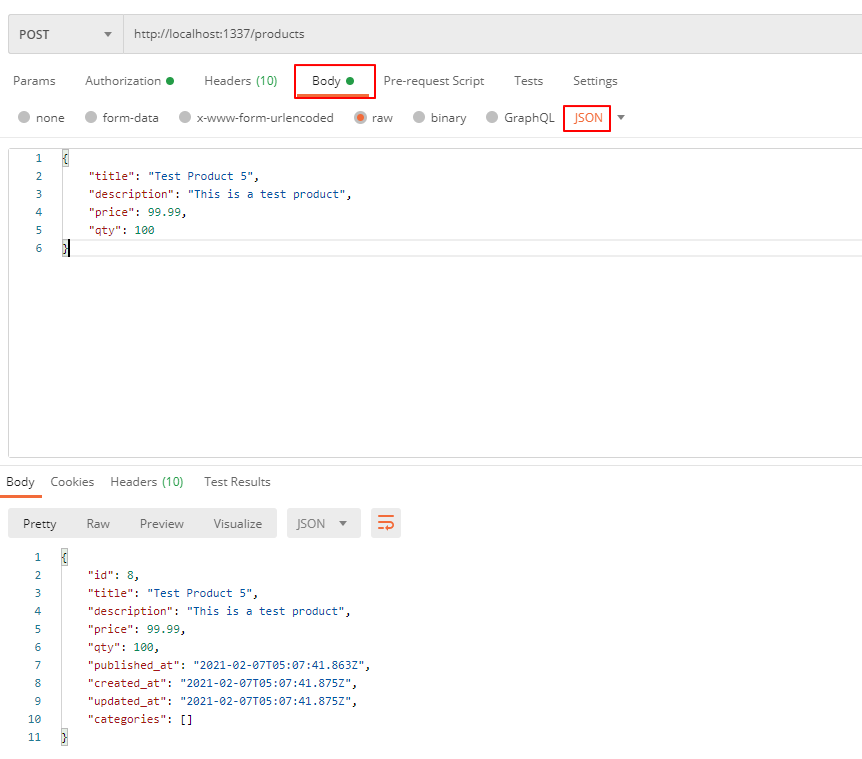Open the Authorization tab

[128, 81]
